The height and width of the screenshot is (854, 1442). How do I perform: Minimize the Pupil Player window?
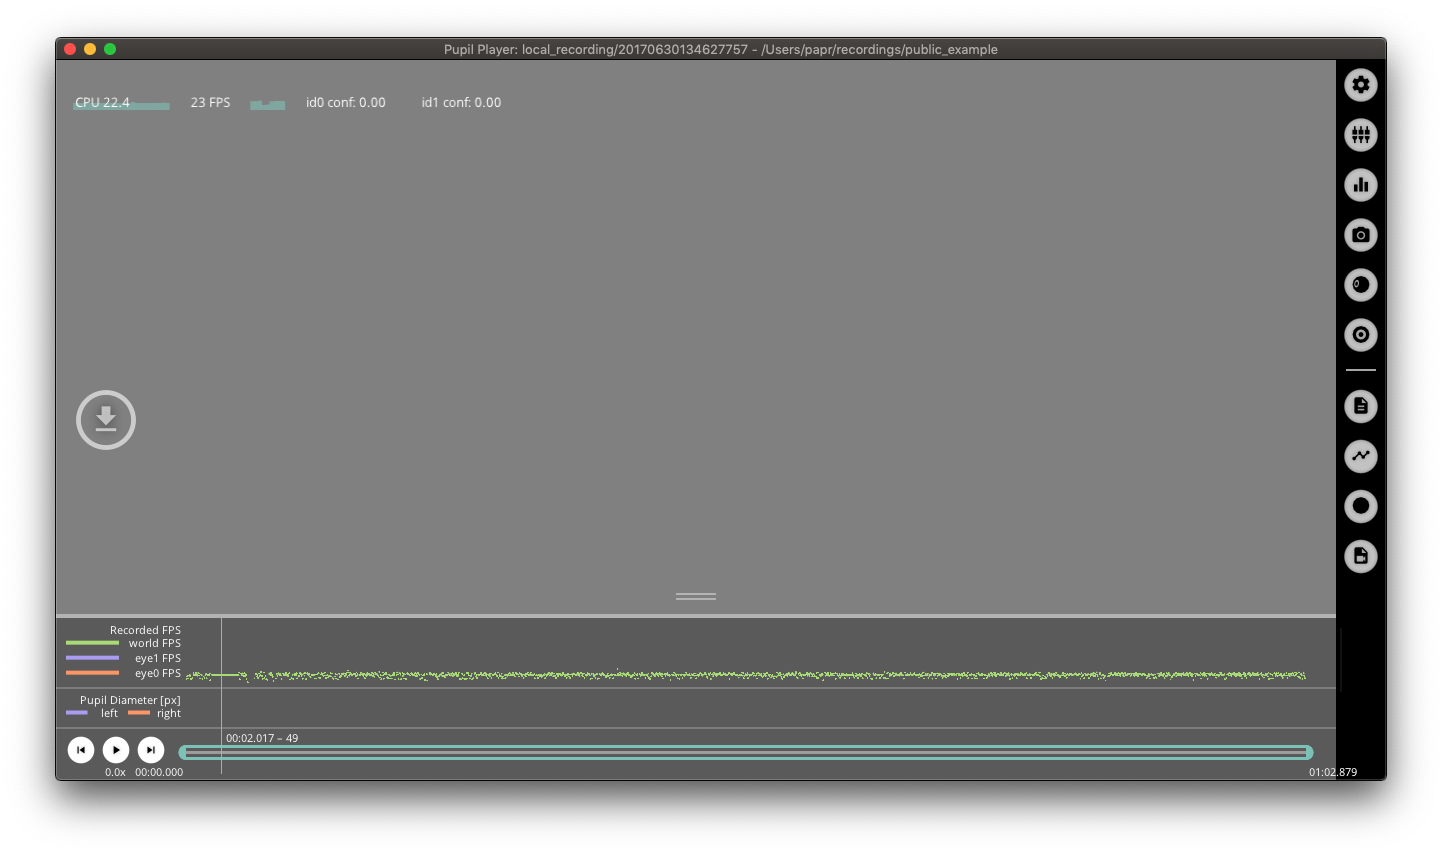coord(90,49)
